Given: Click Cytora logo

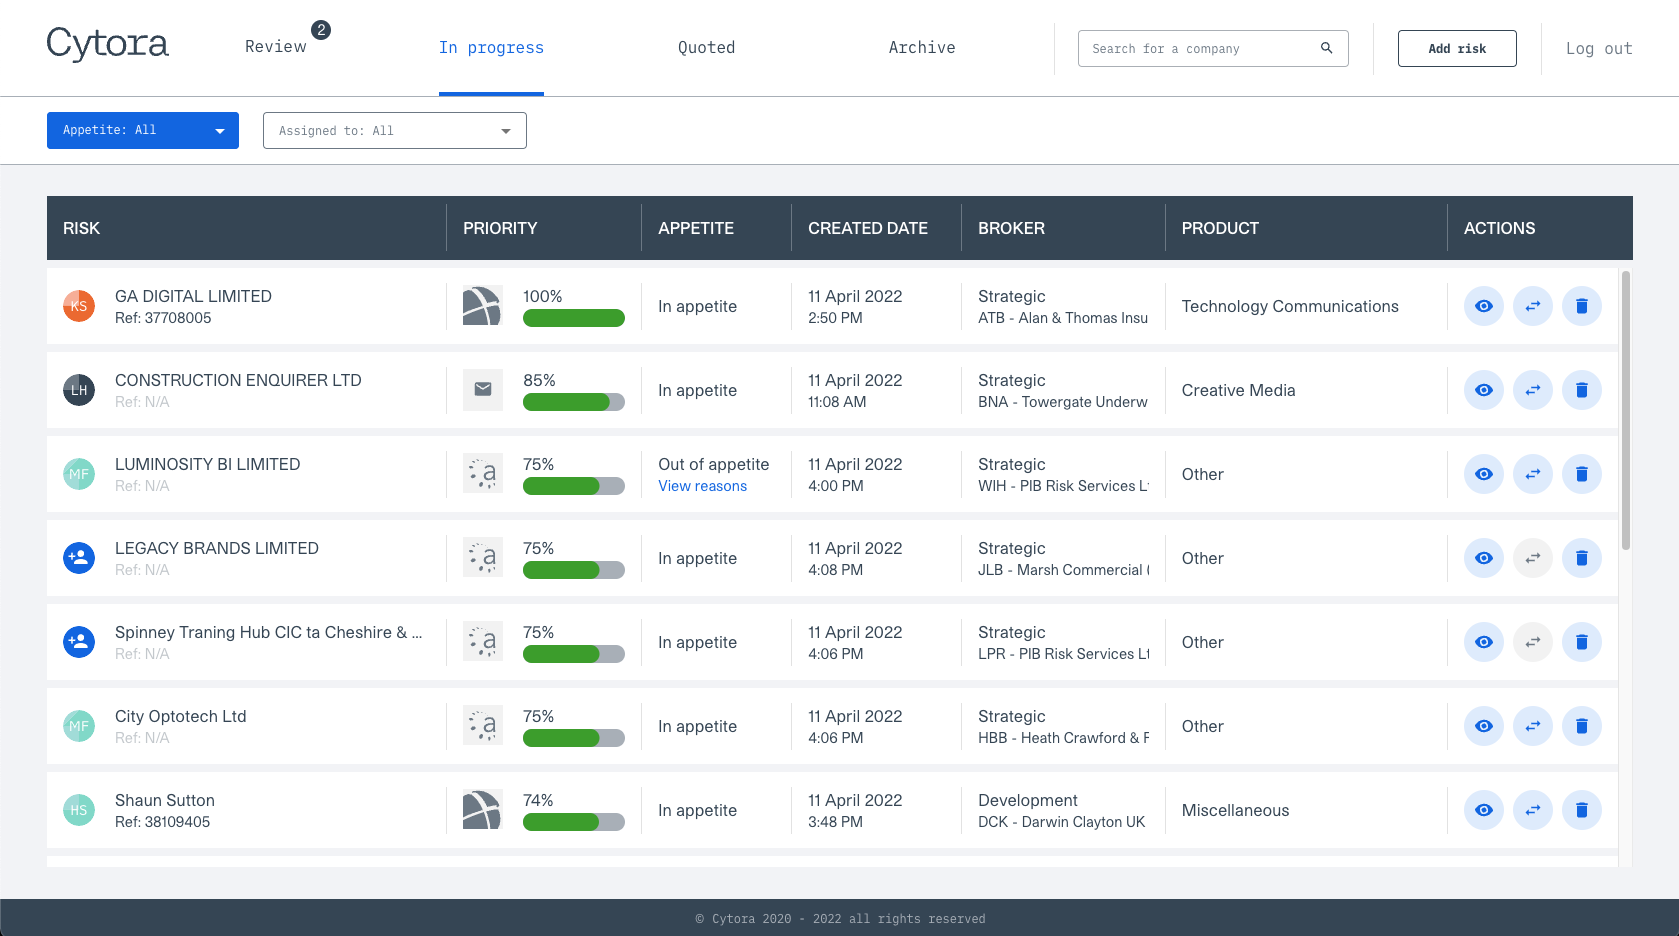Looking at the screenshot, I should pos(108,44).
